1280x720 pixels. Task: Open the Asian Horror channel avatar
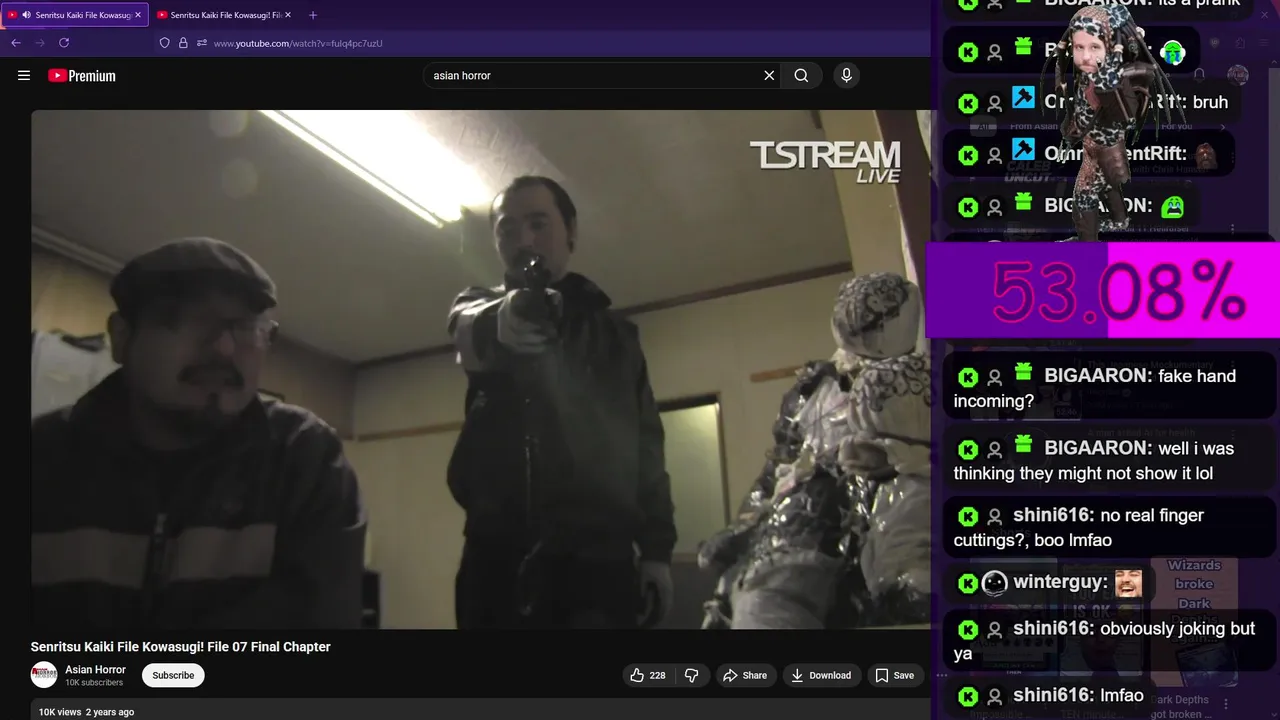pyautogui.click(x=44, y=675)
